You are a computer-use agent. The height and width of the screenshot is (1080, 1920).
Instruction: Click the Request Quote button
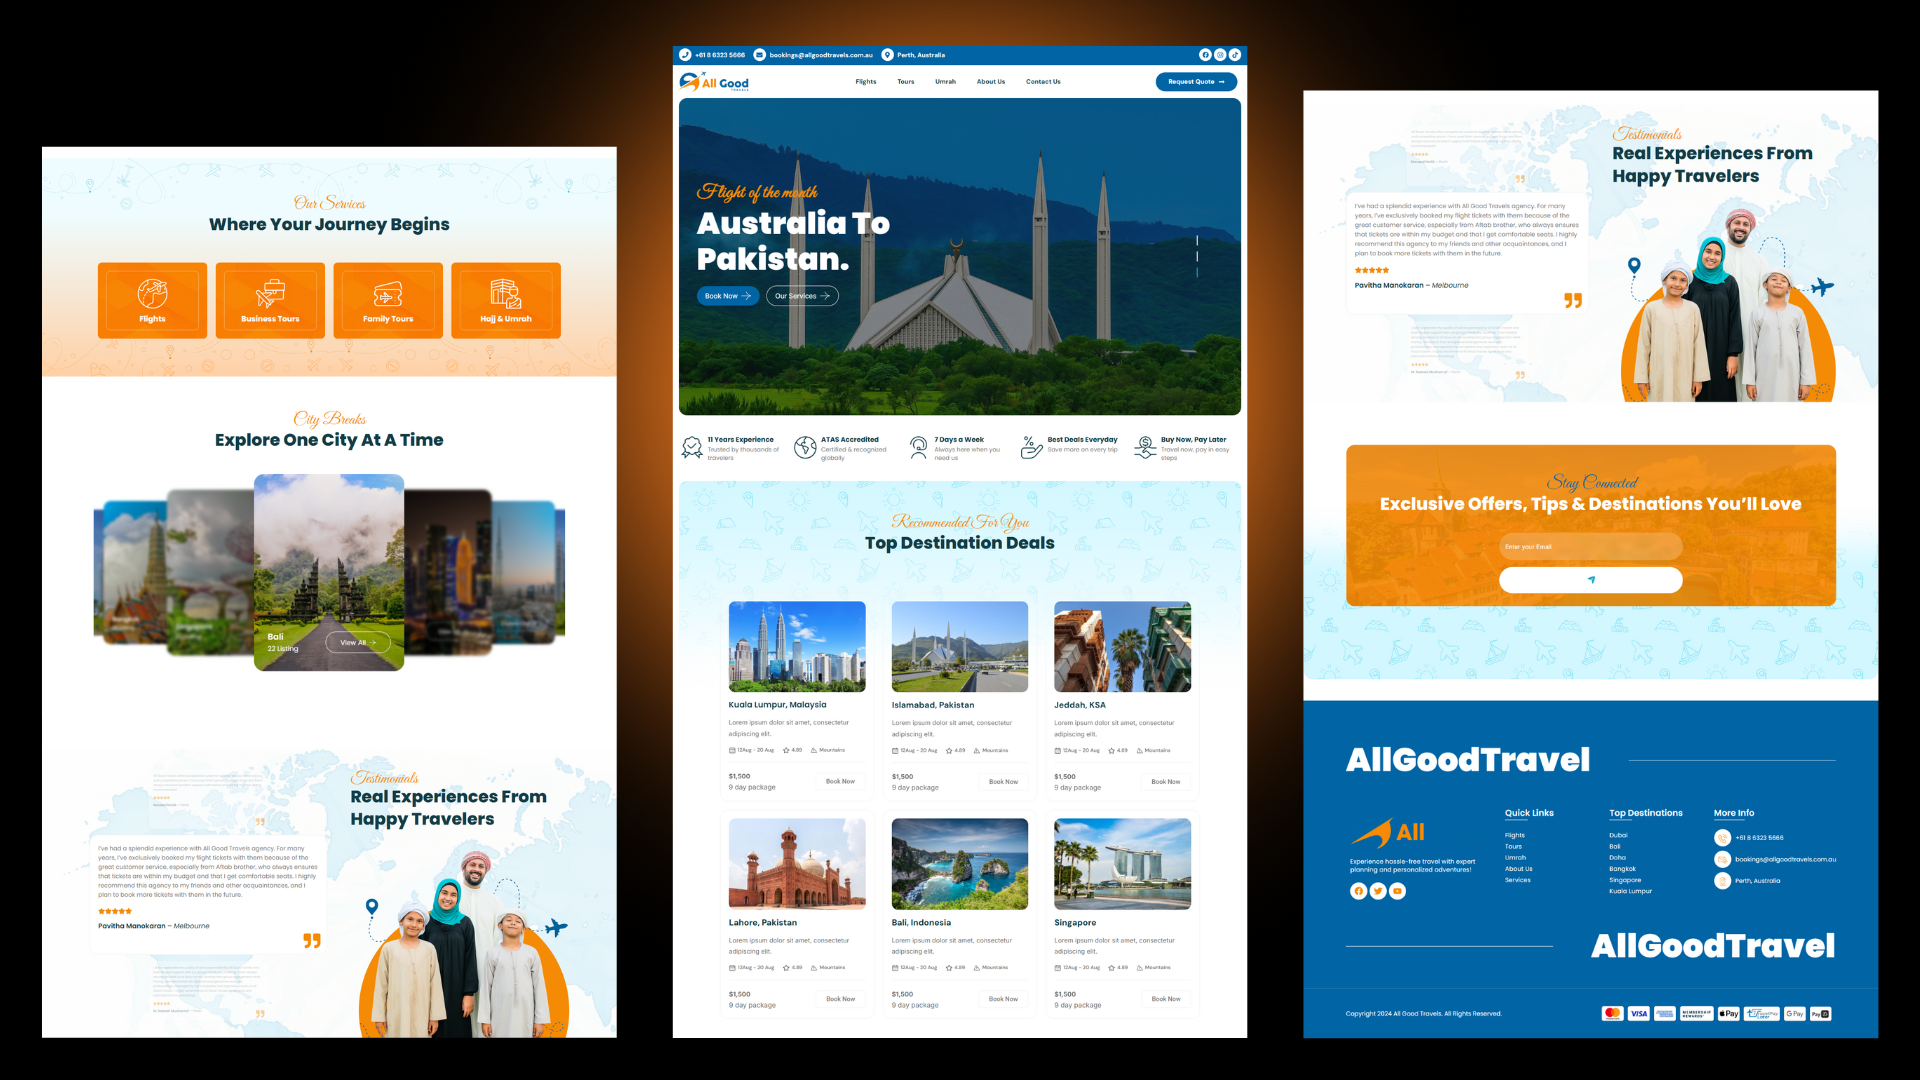click(1196, 82)
